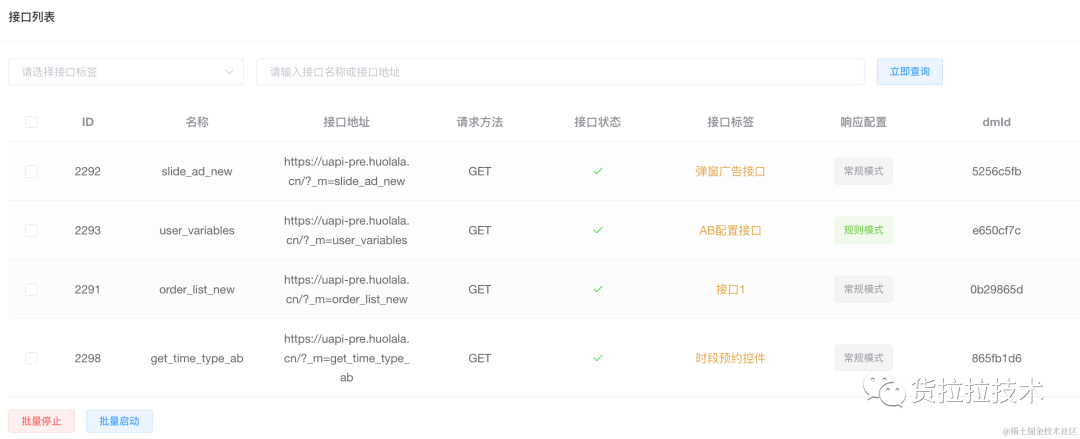The image size is (1080, 439).
Task: Click the green 规则模式 tag for user_variables
Action: (863, 230)
